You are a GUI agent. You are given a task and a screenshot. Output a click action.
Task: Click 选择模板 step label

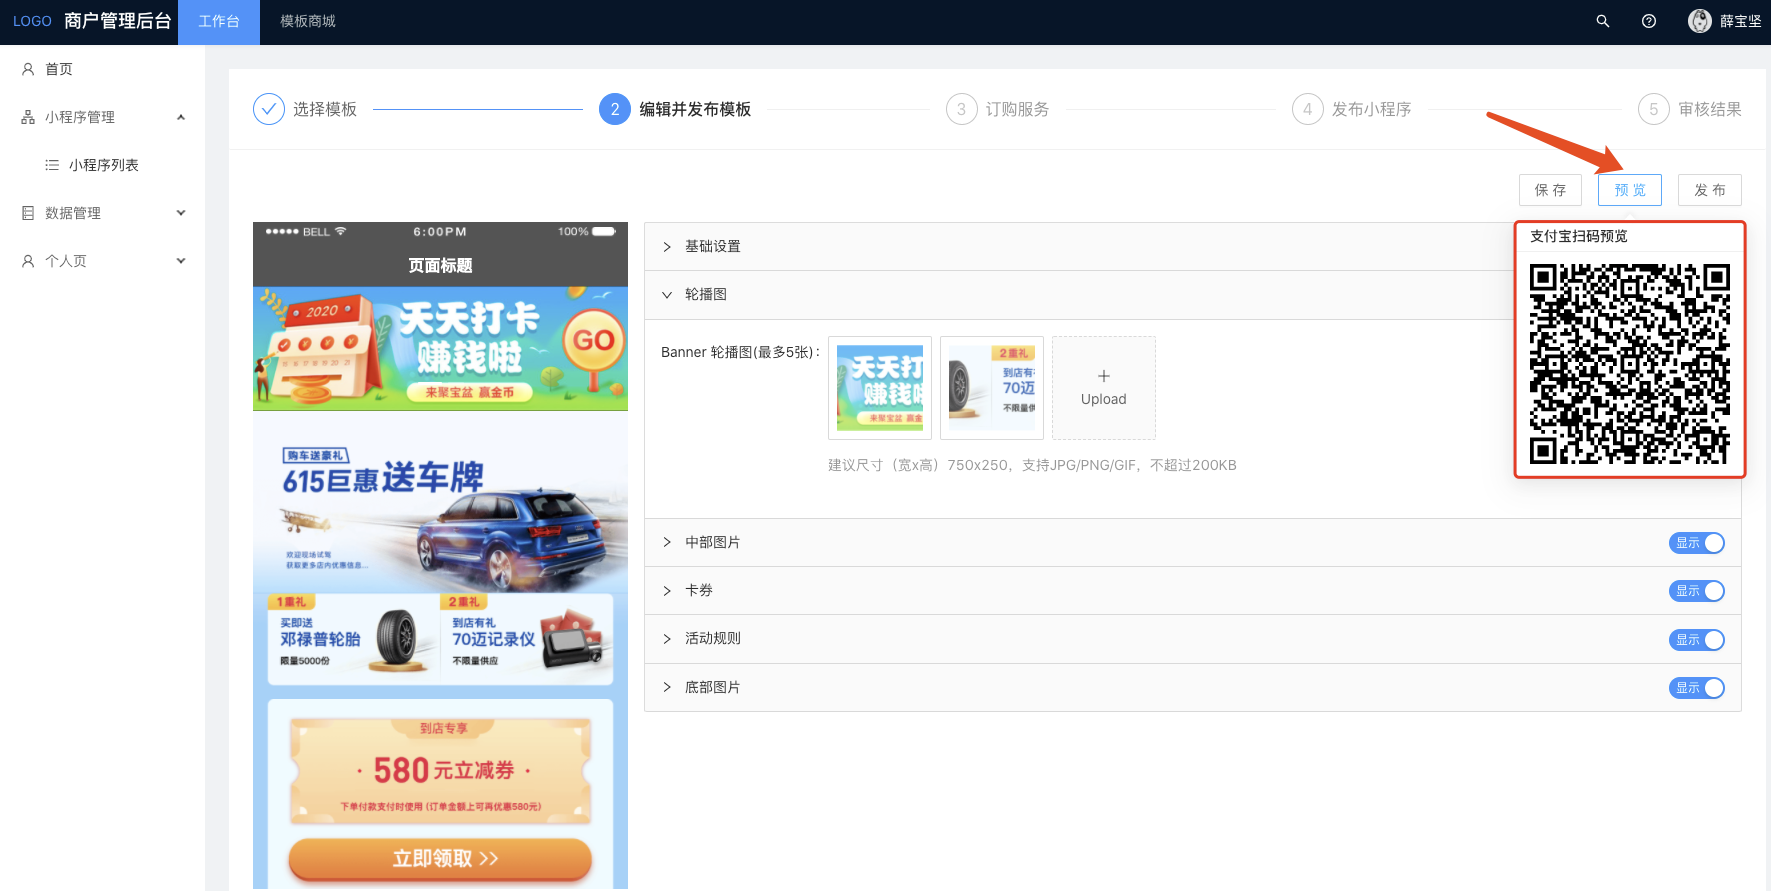325,109
